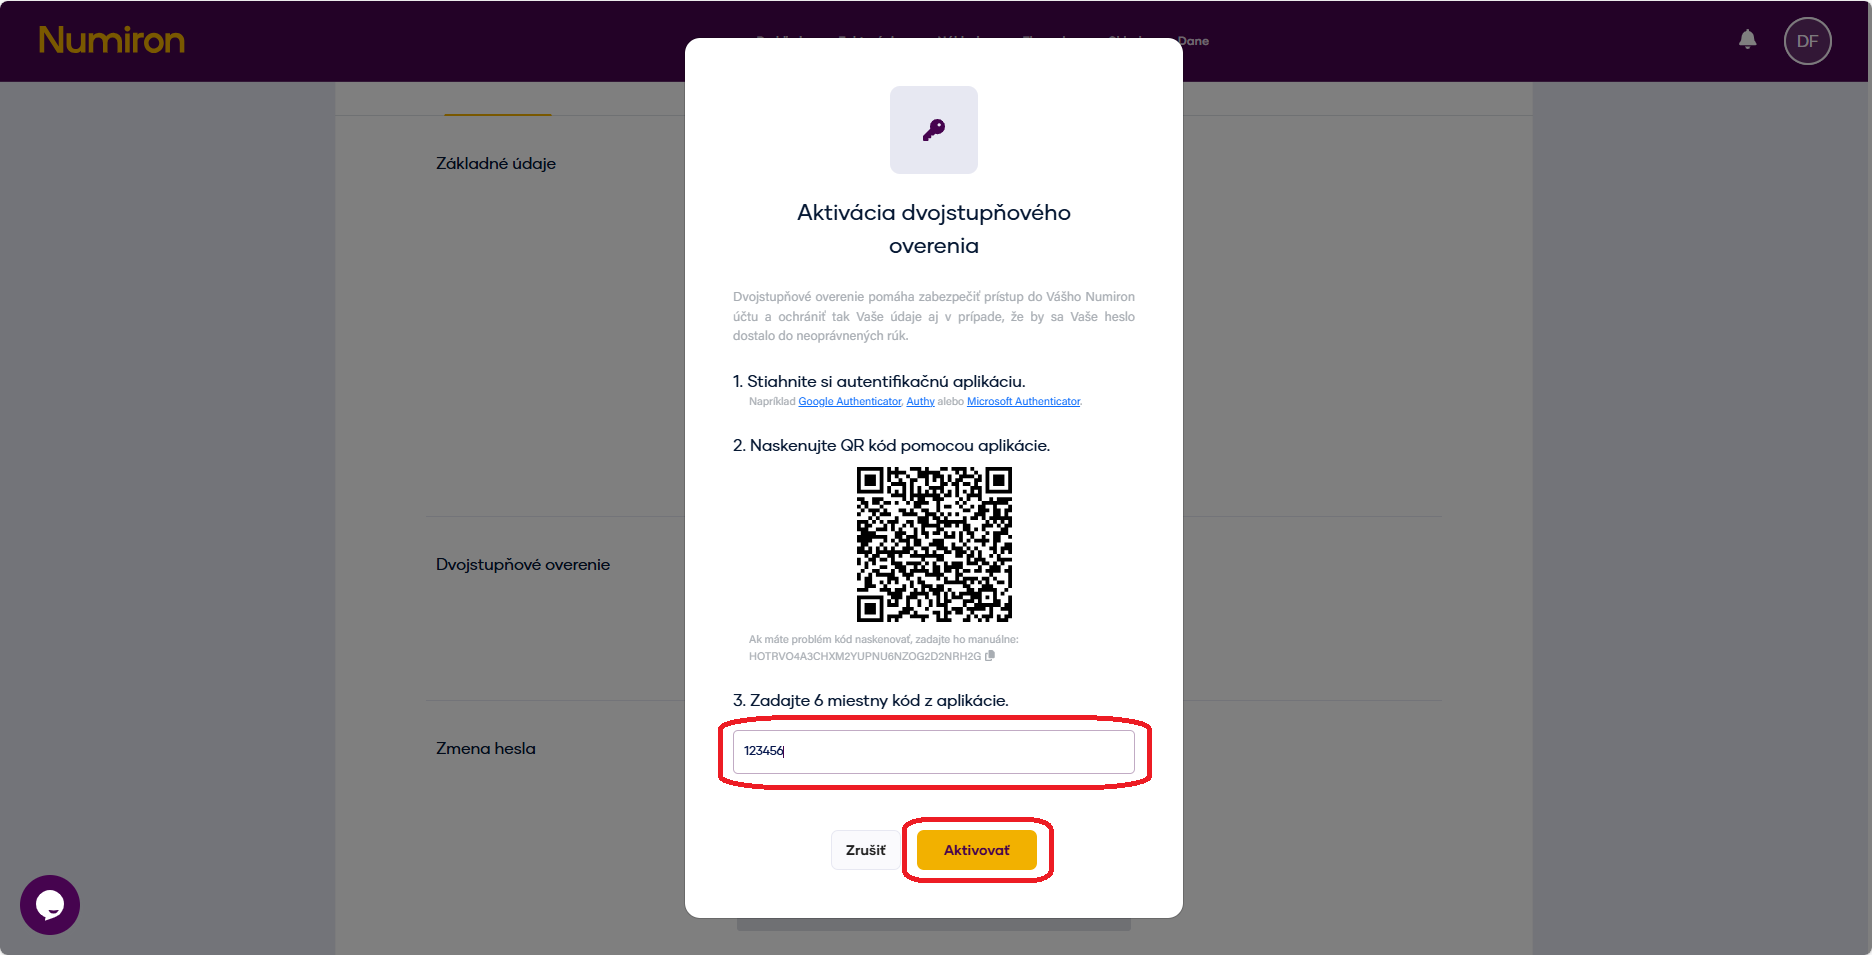Open the Google Authenticator link

(849, 401)
